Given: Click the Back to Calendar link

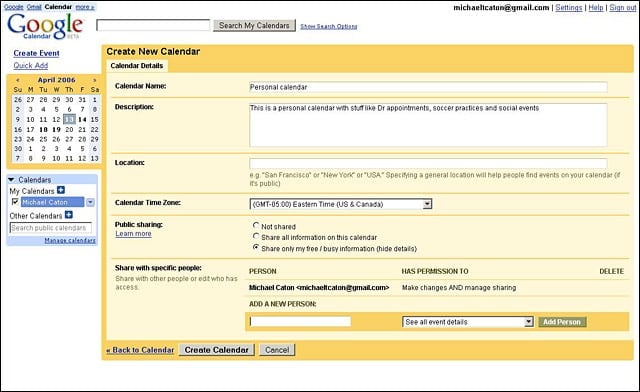Looking at the screenshot, I should [x=140, y=350].
